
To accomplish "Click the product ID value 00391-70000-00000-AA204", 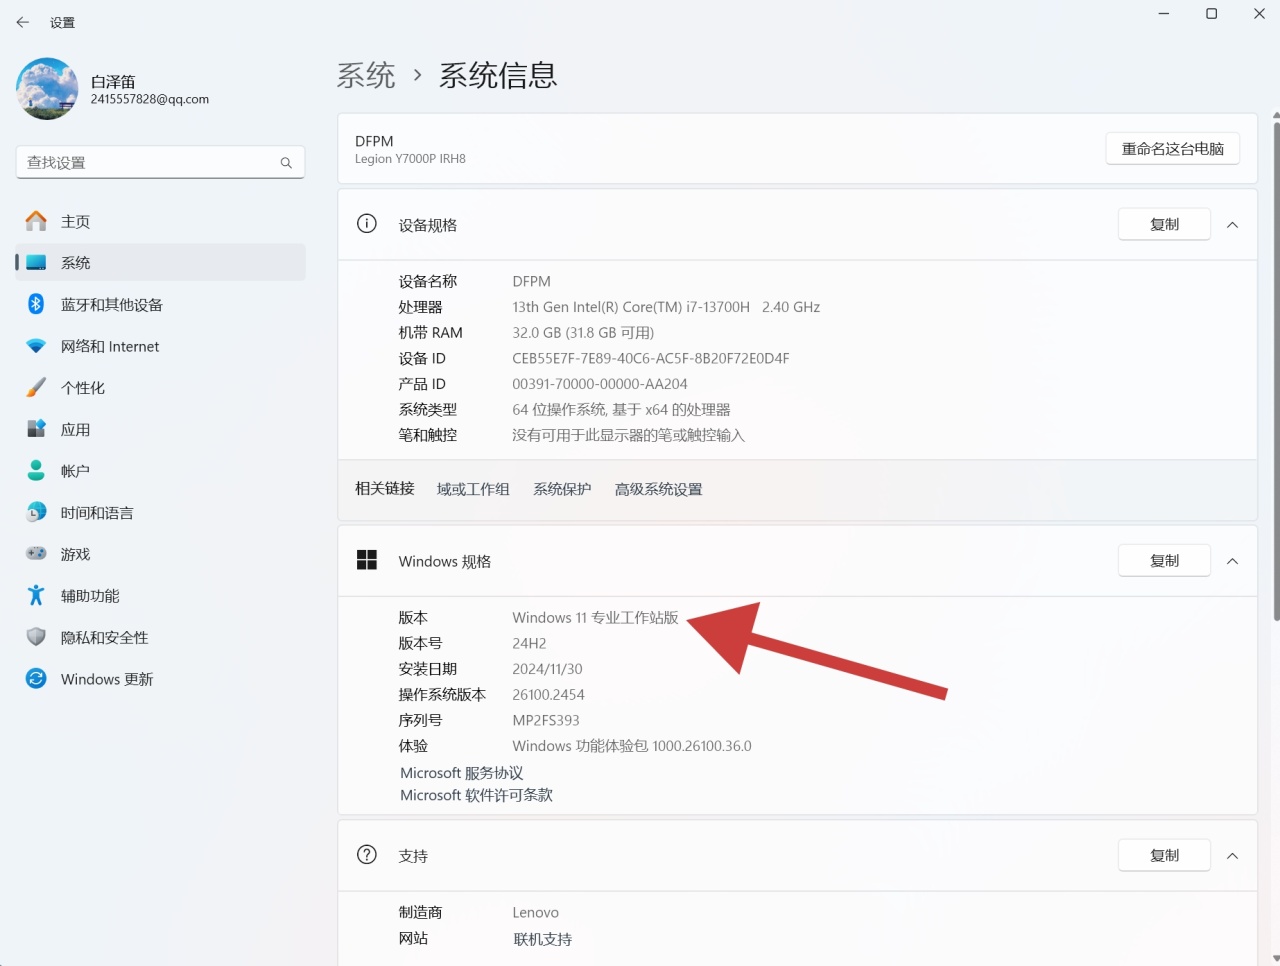I will pyautogui.click(x=600, y=384).
